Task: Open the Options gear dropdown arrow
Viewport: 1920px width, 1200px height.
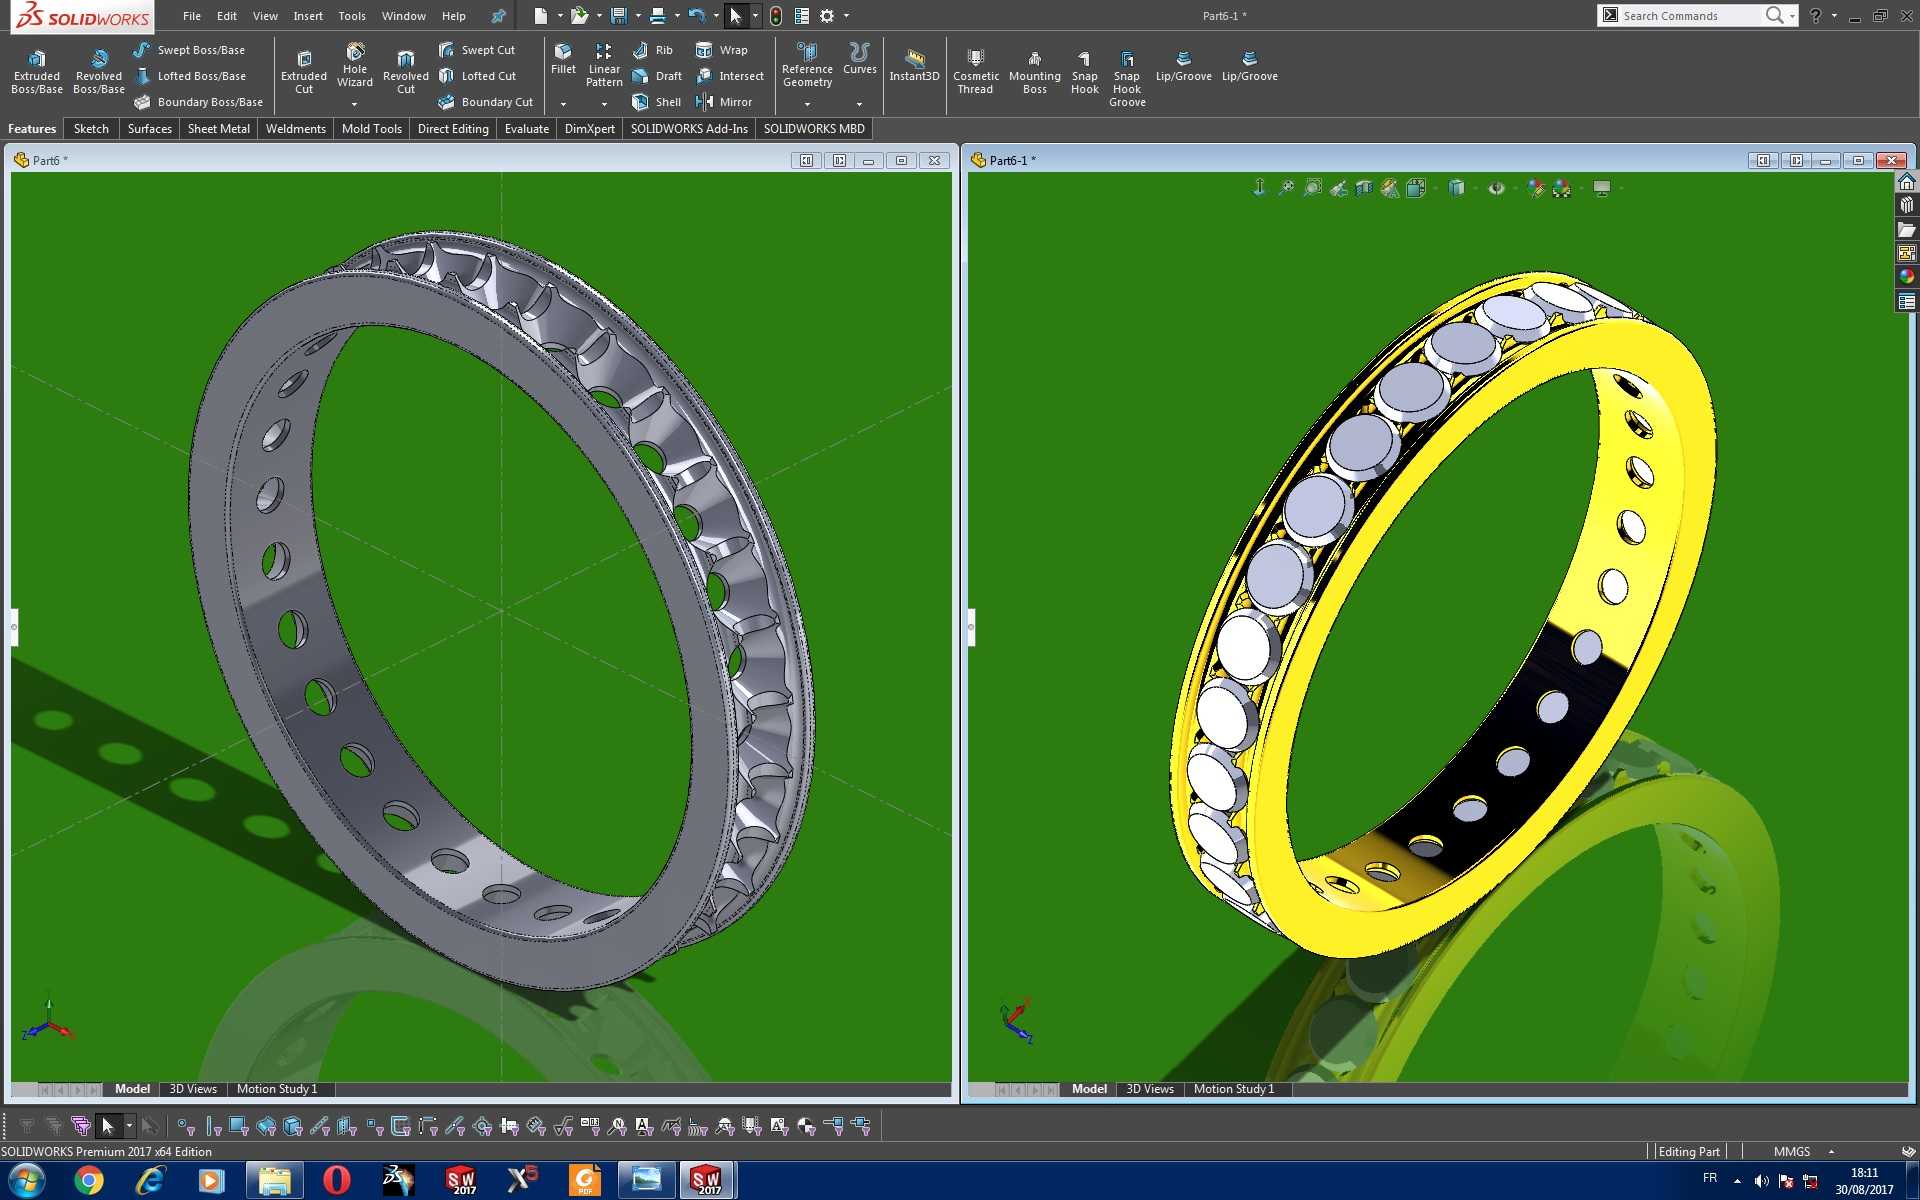Action: pos(846,16)
